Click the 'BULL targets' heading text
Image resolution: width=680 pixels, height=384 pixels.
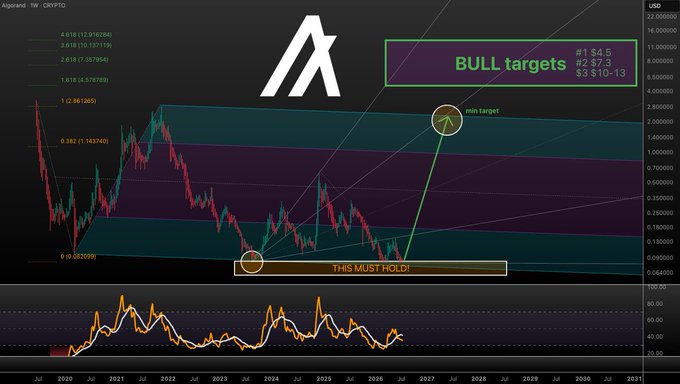pyautogui.click(x=510, y=64)
